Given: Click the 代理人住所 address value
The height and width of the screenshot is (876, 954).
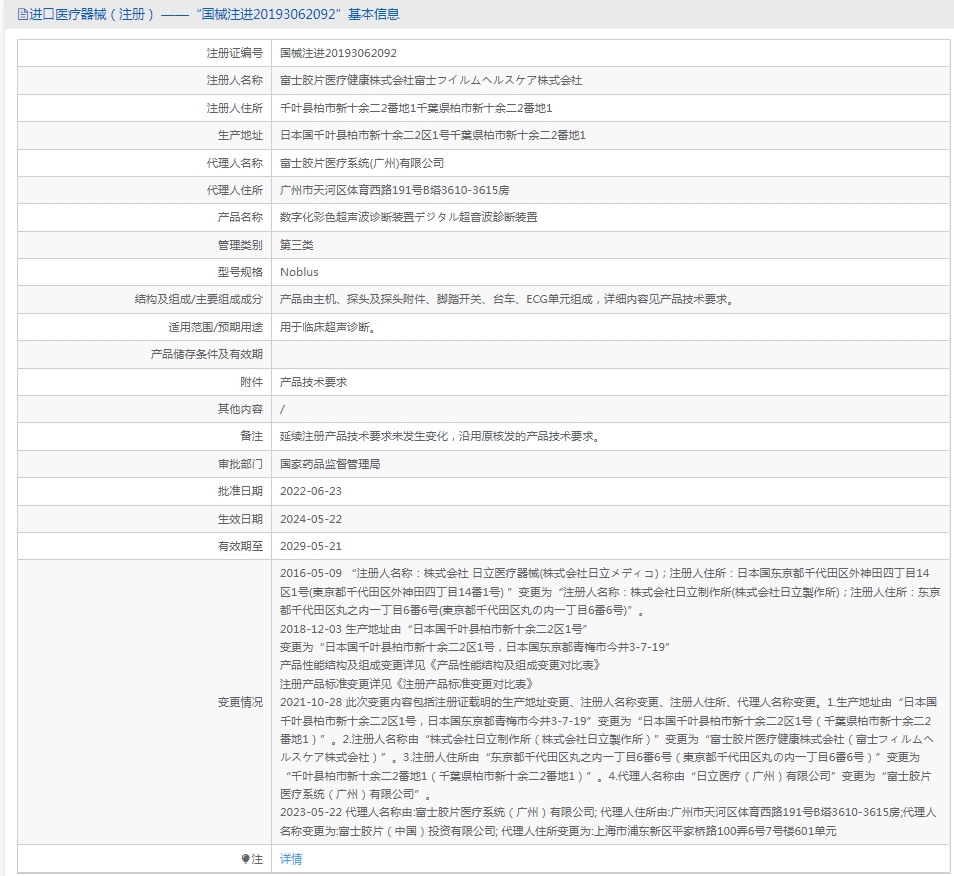Looking at the screenshot, I should click(394, 190).
